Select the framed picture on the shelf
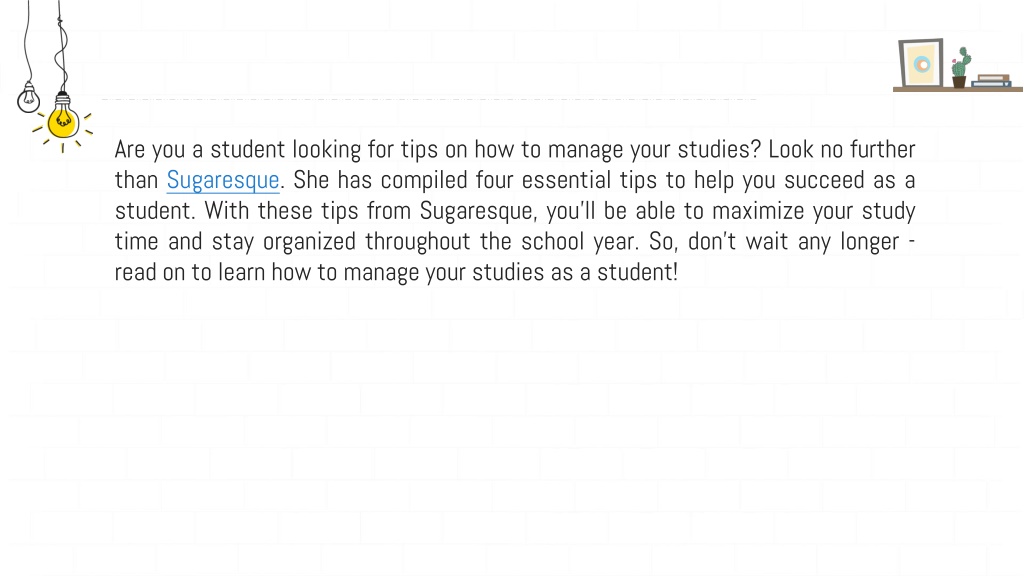The image size is (1024, 576). 921,63
